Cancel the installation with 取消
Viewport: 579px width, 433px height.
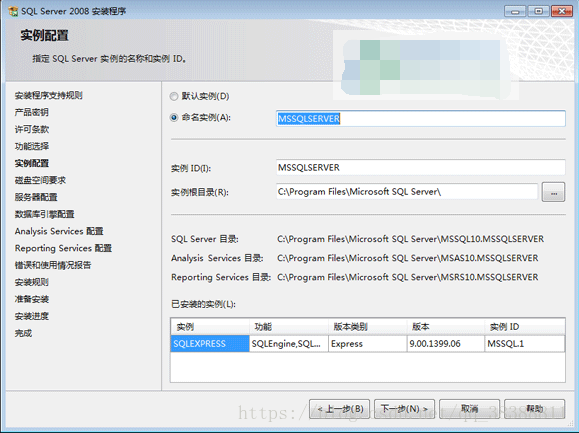469,409
